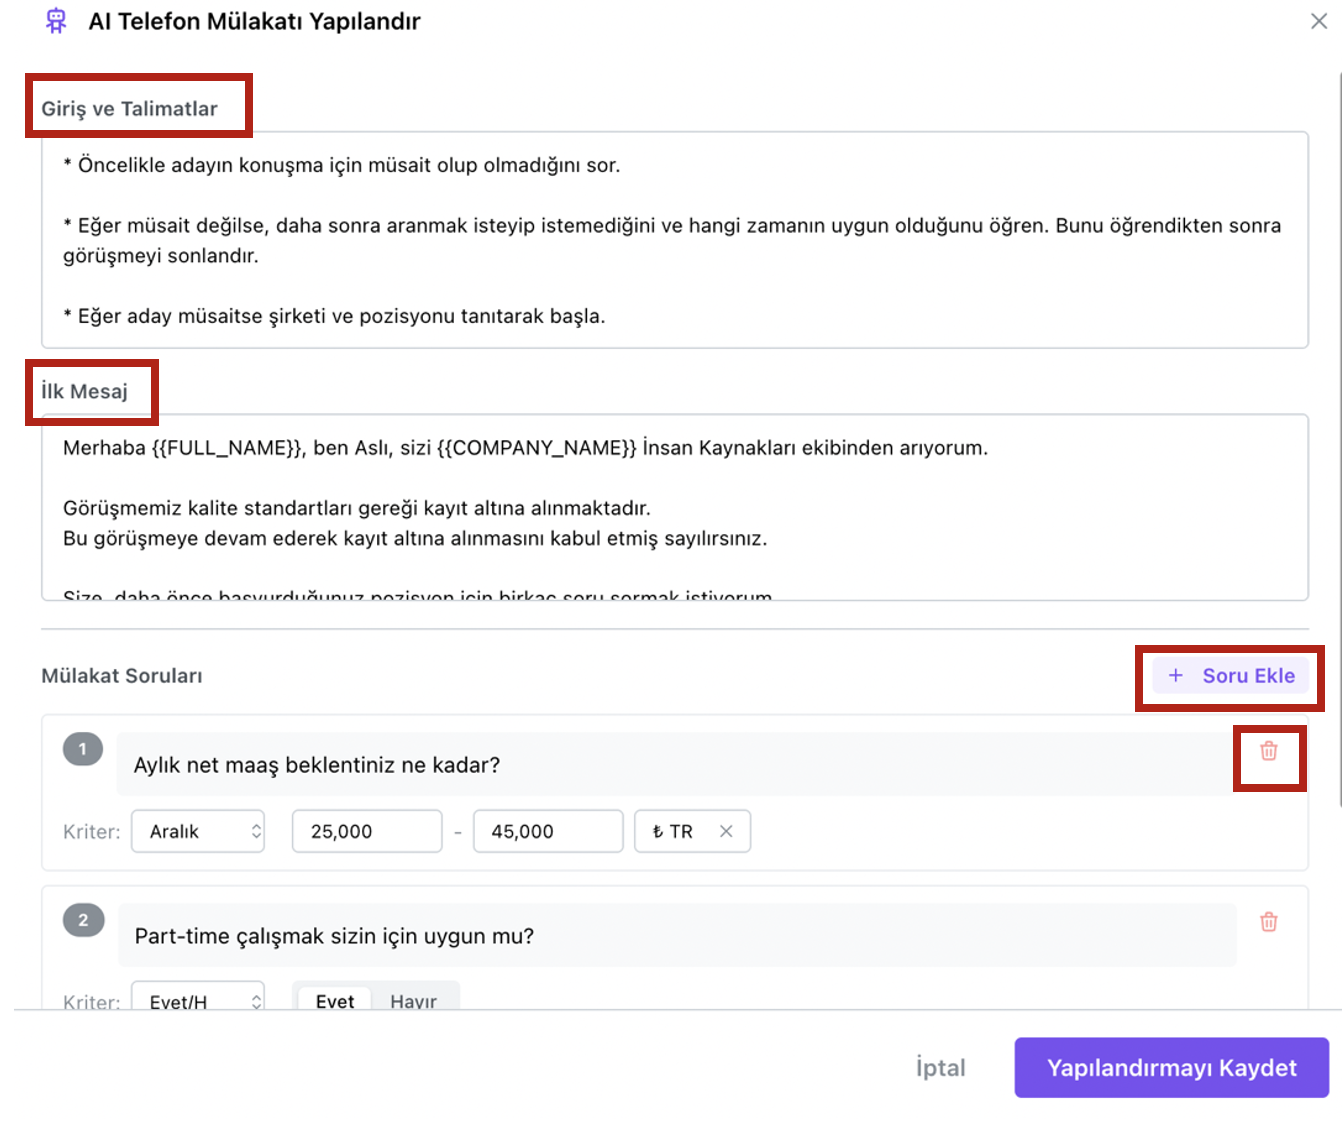This screenshot has height=1122, width=1342.
Task: Open the Evet/H criterion dropdown
Action: pyautogui.click(x=198, y=1000)
